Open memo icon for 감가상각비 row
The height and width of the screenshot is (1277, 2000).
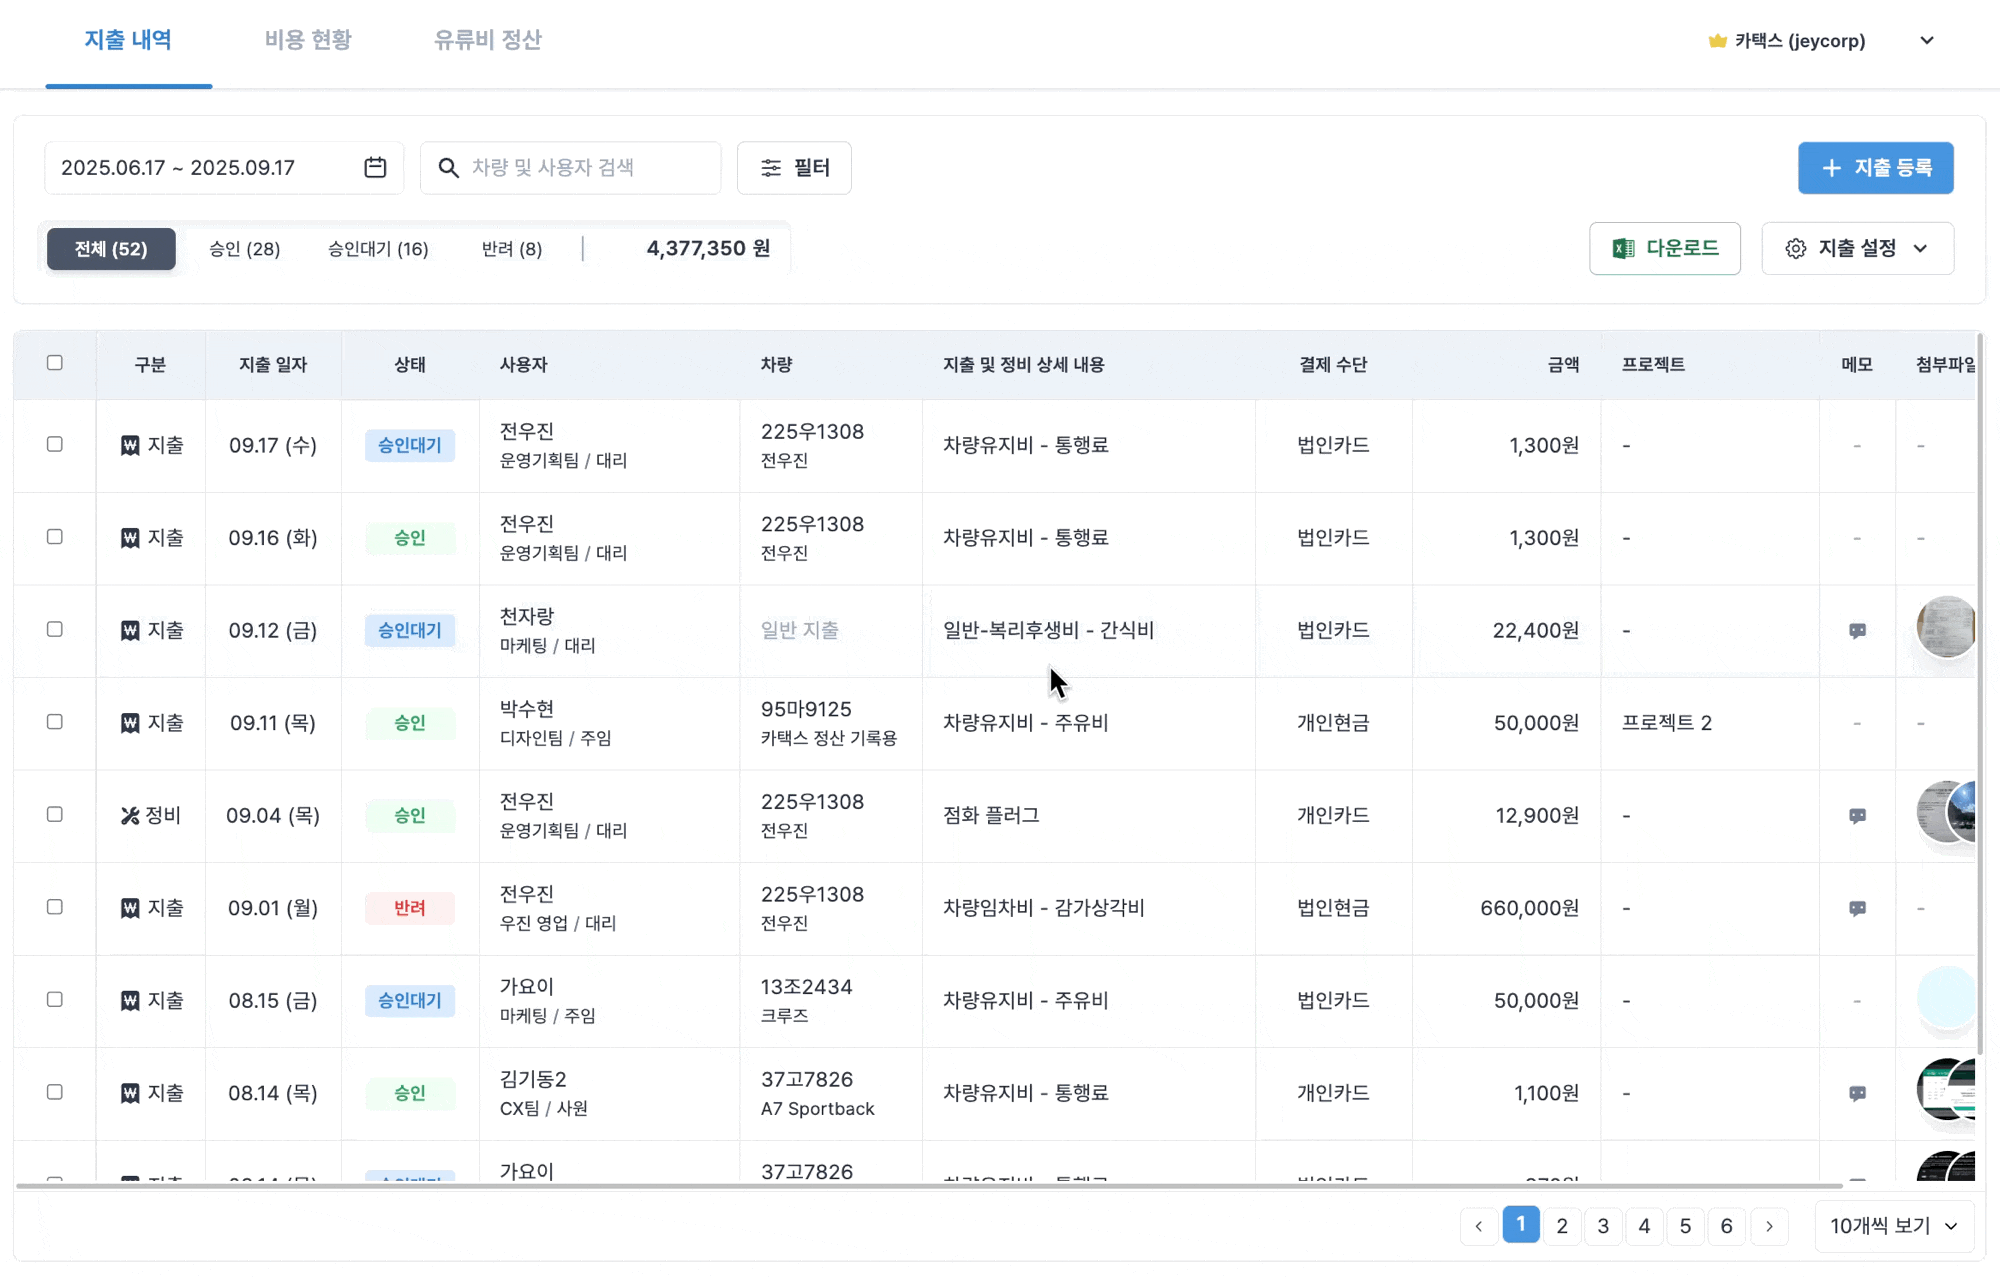click(1857, 909)
